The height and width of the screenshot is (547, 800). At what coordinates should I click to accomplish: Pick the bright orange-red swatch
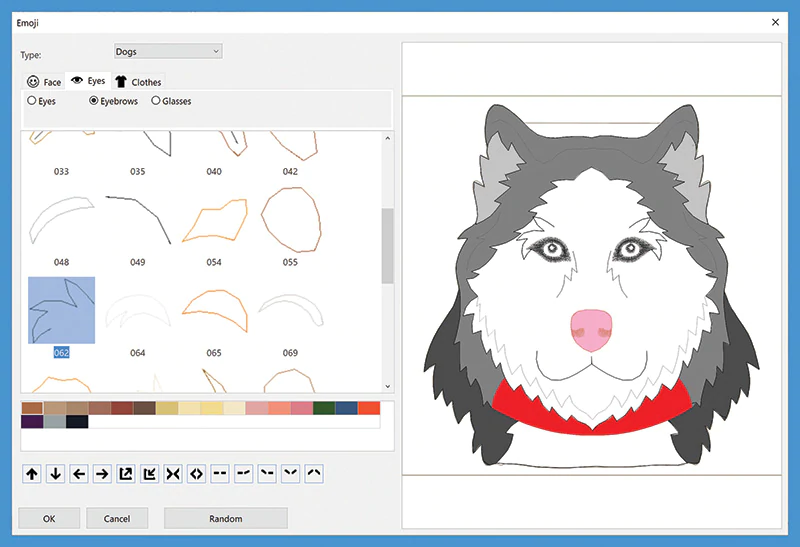[x=369, y=408]
